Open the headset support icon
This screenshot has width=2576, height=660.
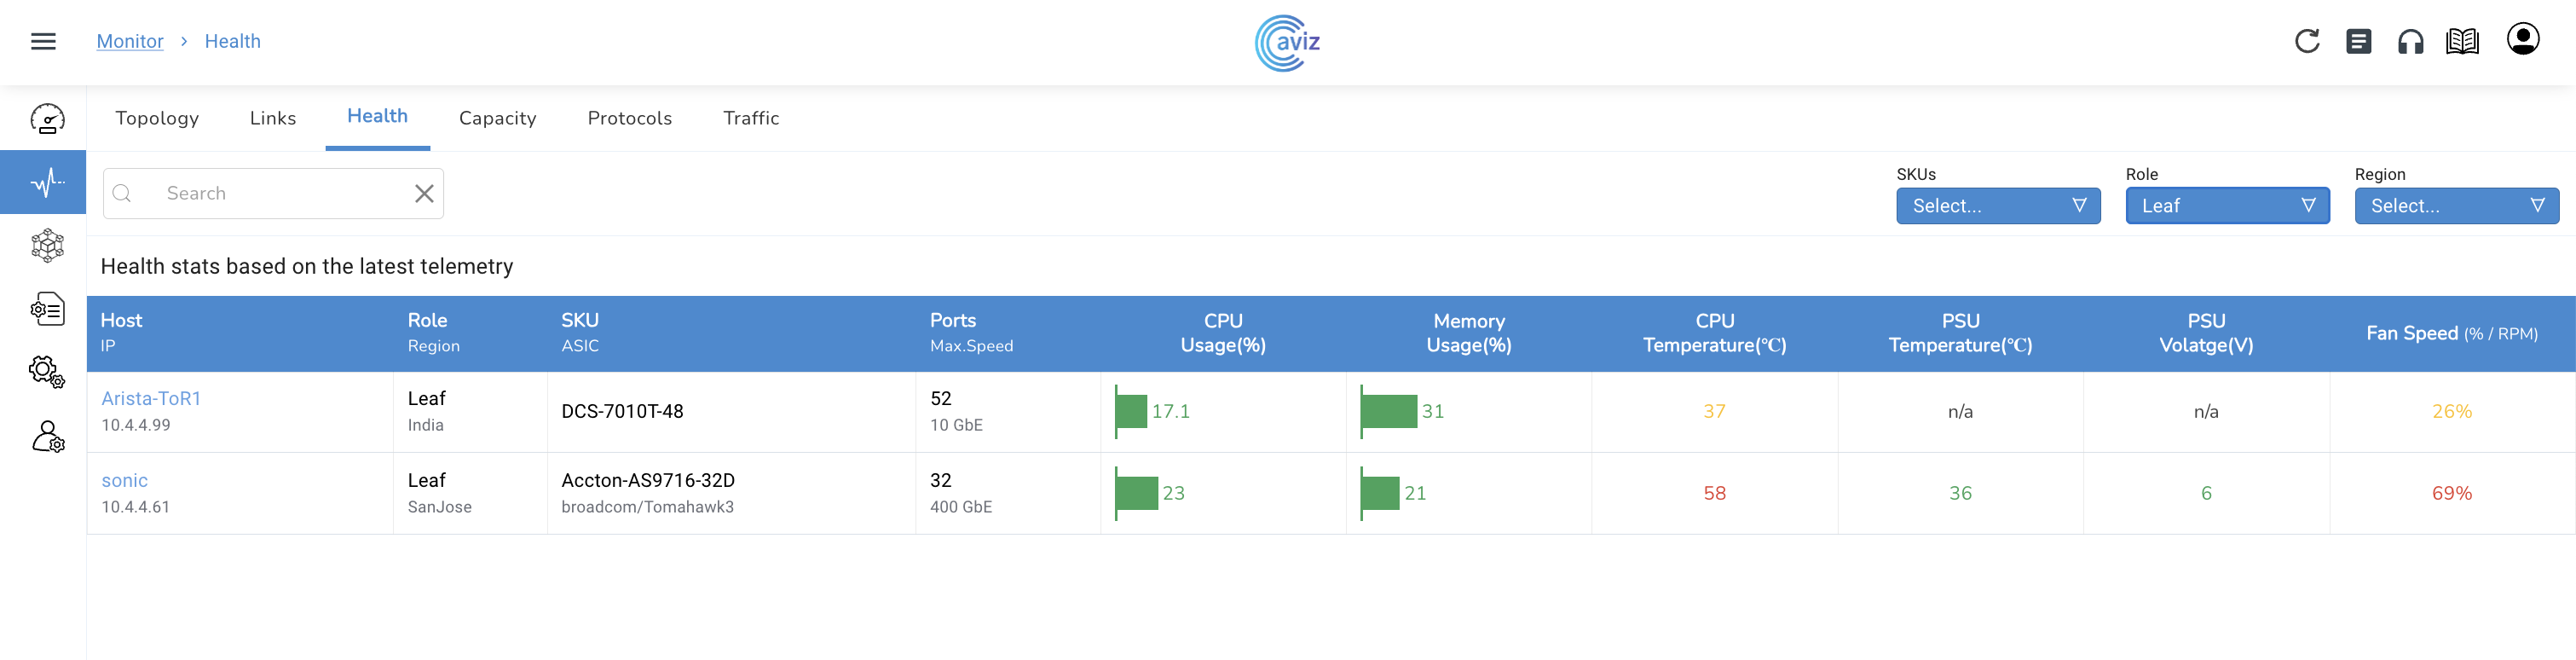[x=2410, y=41]
